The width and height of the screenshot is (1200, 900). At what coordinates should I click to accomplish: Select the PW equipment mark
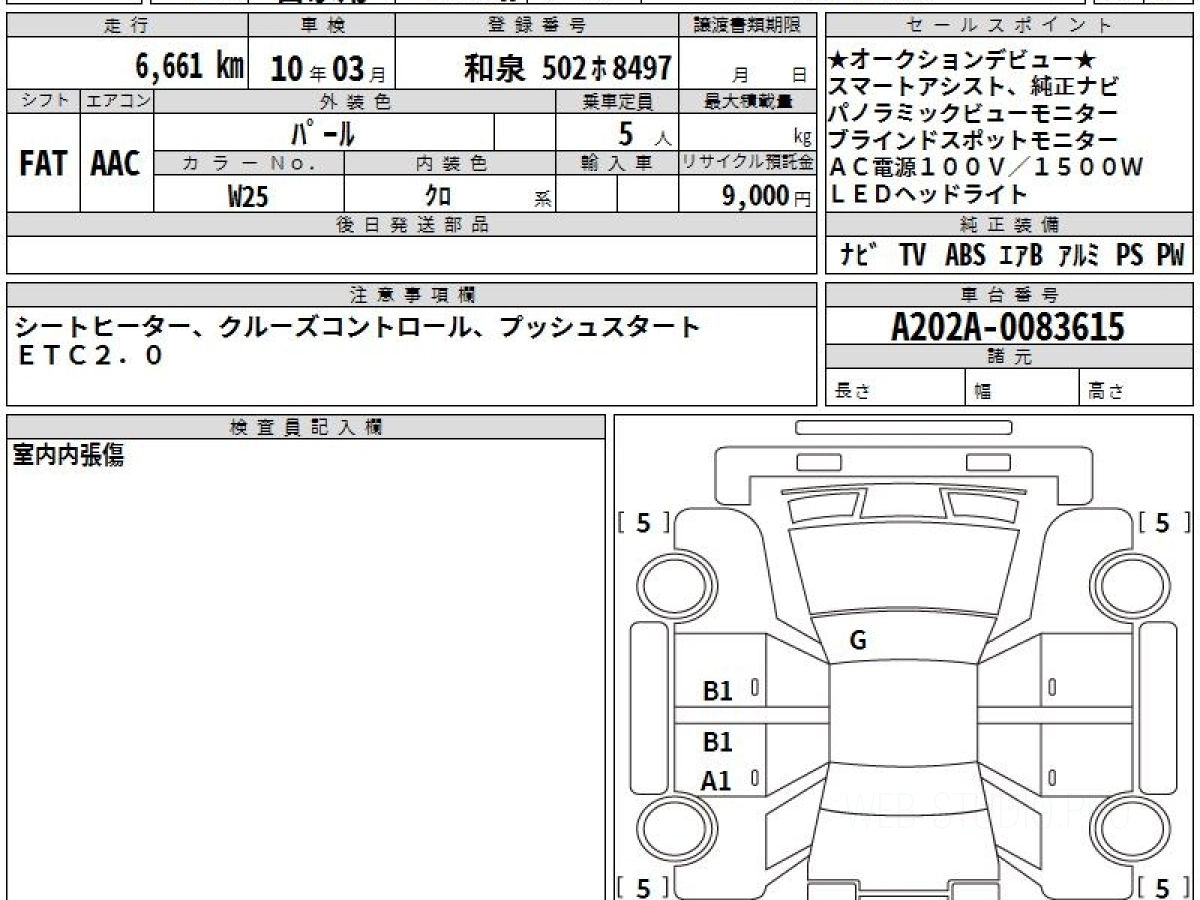[x=1170, y=256]
